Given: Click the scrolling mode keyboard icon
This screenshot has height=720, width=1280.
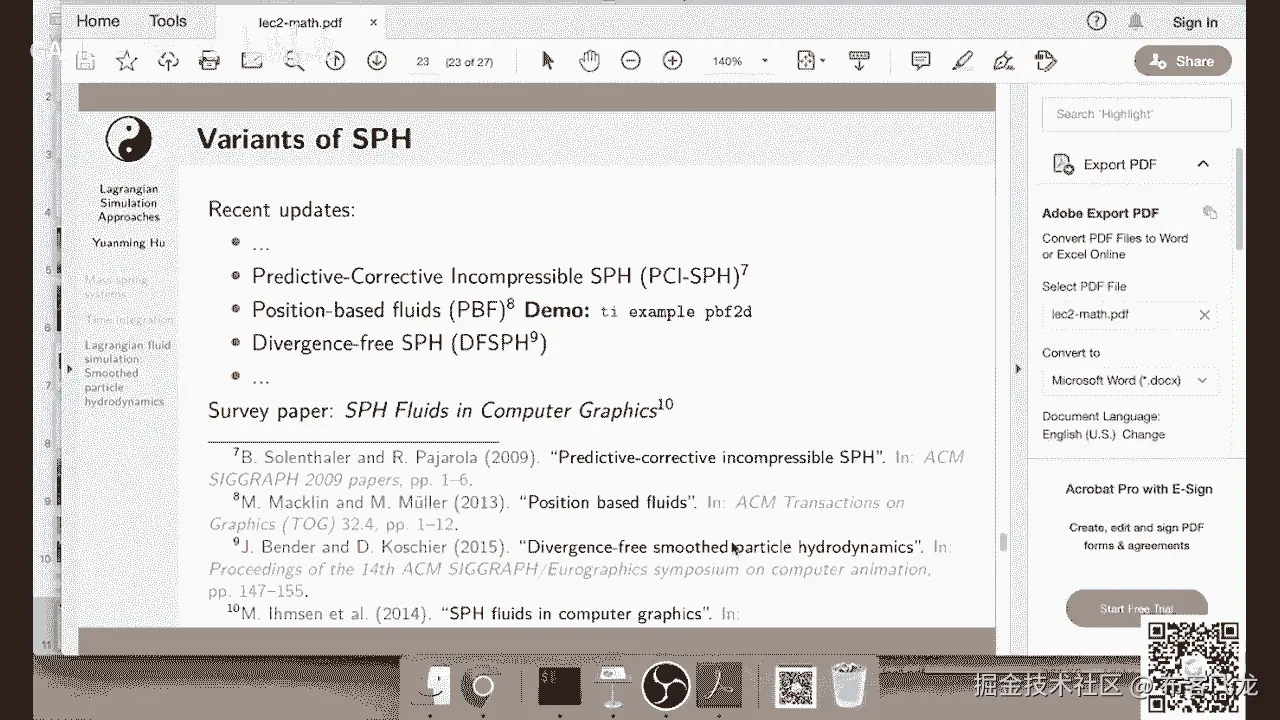Looking at the screenshot, I should coord(859,61).
